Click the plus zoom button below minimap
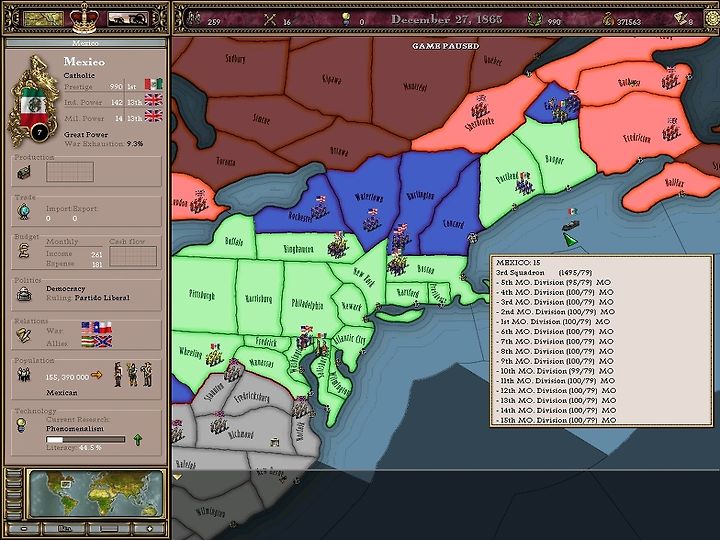Screen dimensions: 720x540 click(149, 529)
